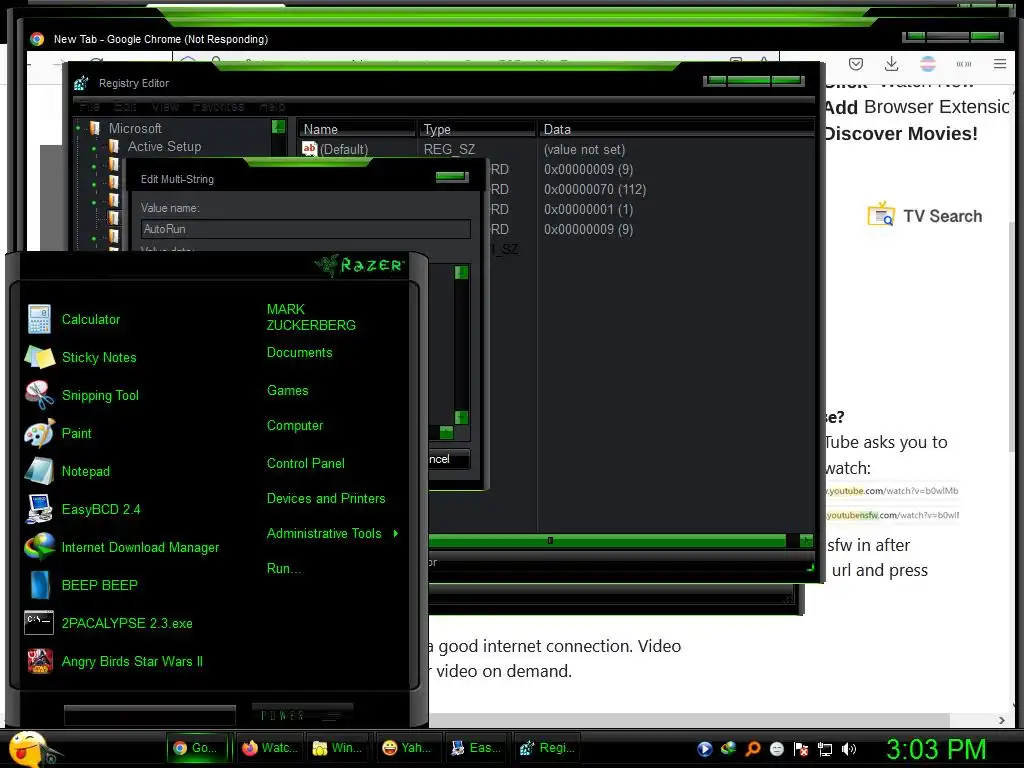This screenshot has height=768, width=1024.
Task: Open the File menu in Registry Editor
Action: pyautogui.click(x=90, y=106)
